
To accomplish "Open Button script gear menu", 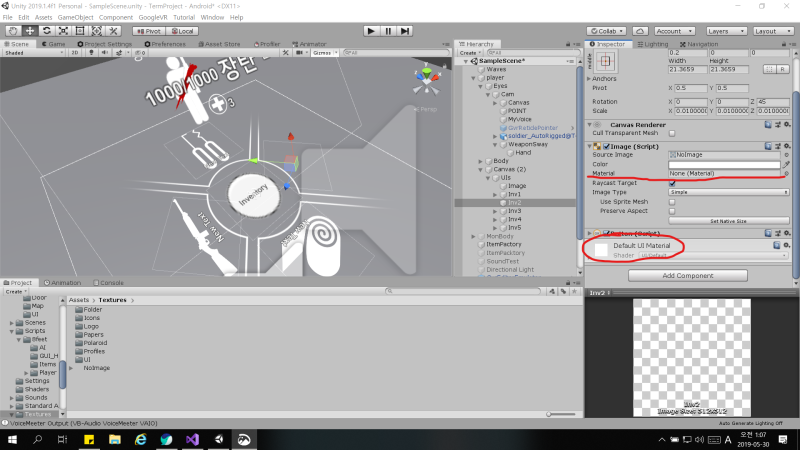I will coord(787,233).
